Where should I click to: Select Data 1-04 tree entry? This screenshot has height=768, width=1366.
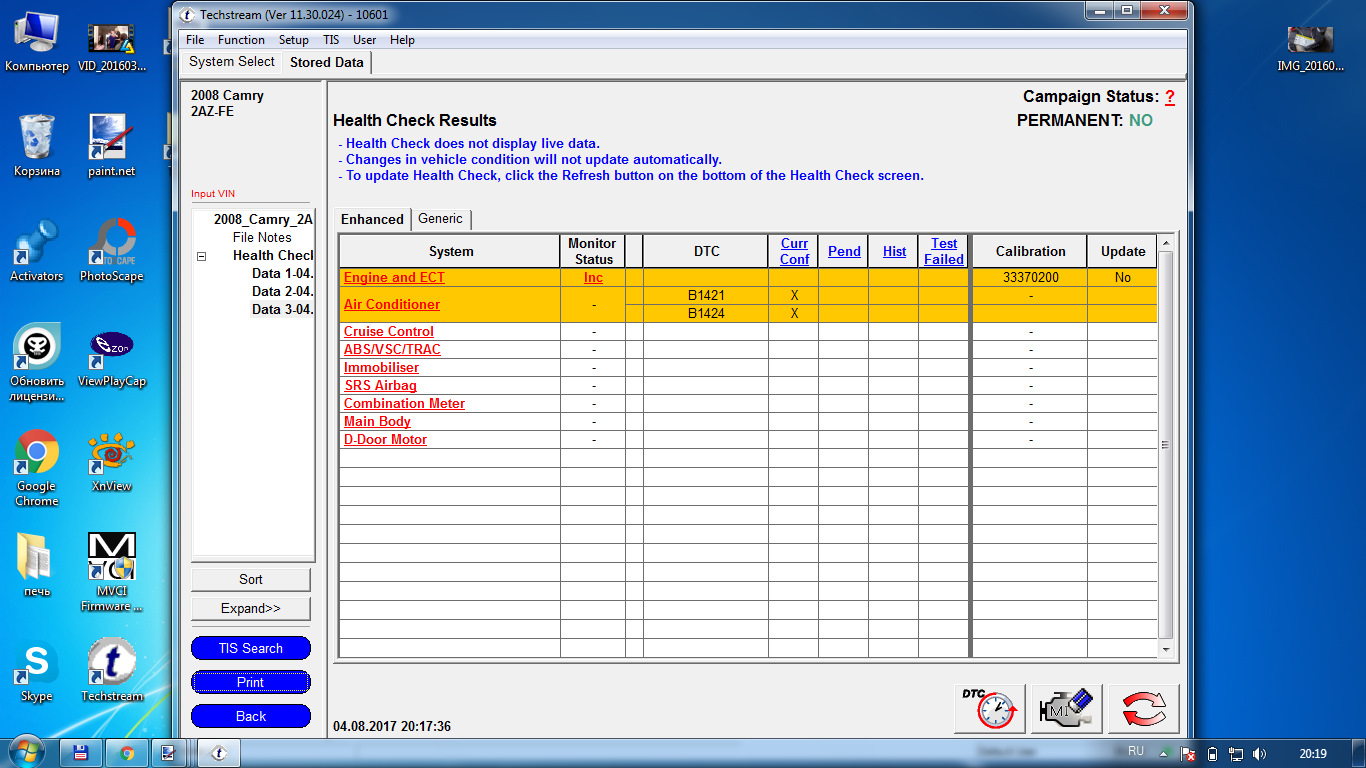282,273
